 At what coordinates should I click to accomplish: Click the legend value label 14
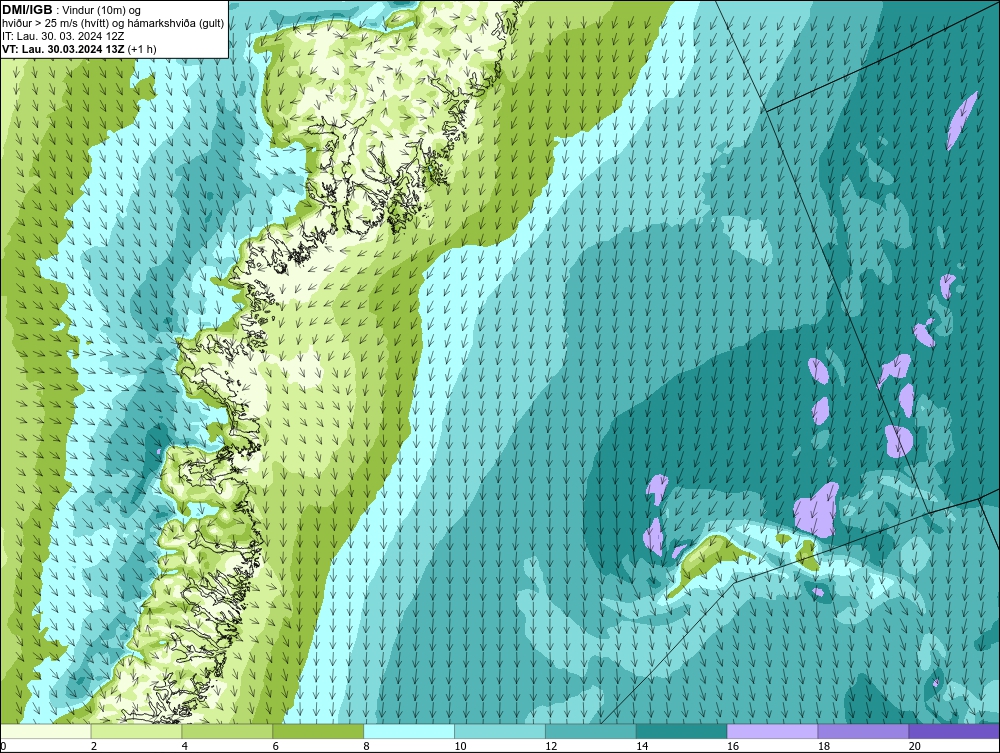pos(642,746)
